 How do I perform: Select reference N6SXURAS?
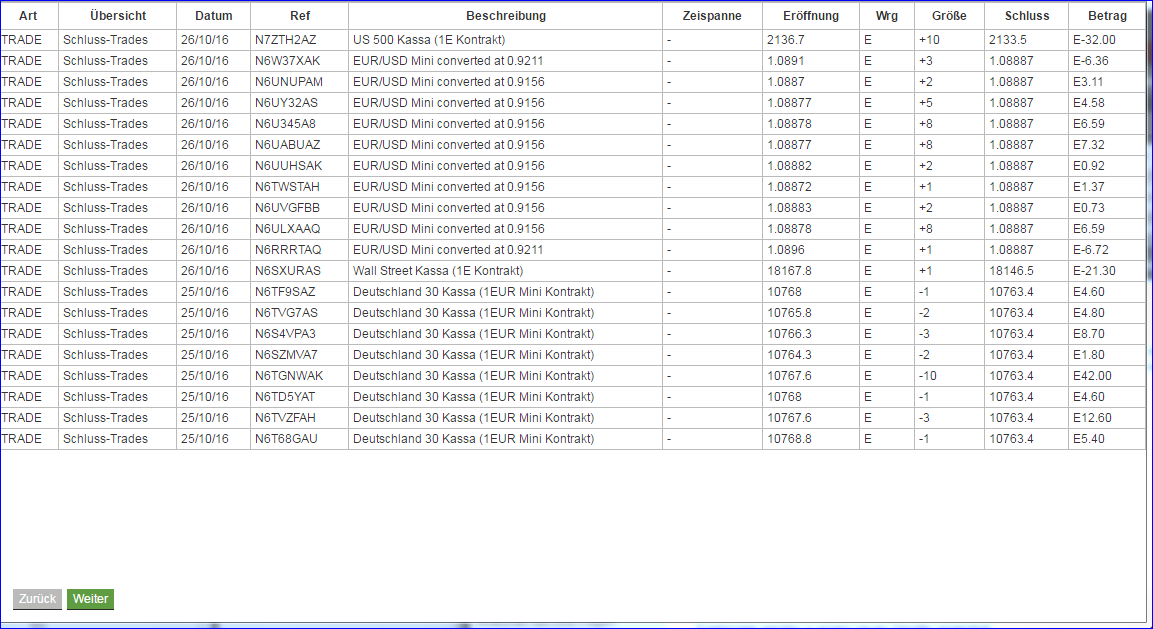(288, 271)
